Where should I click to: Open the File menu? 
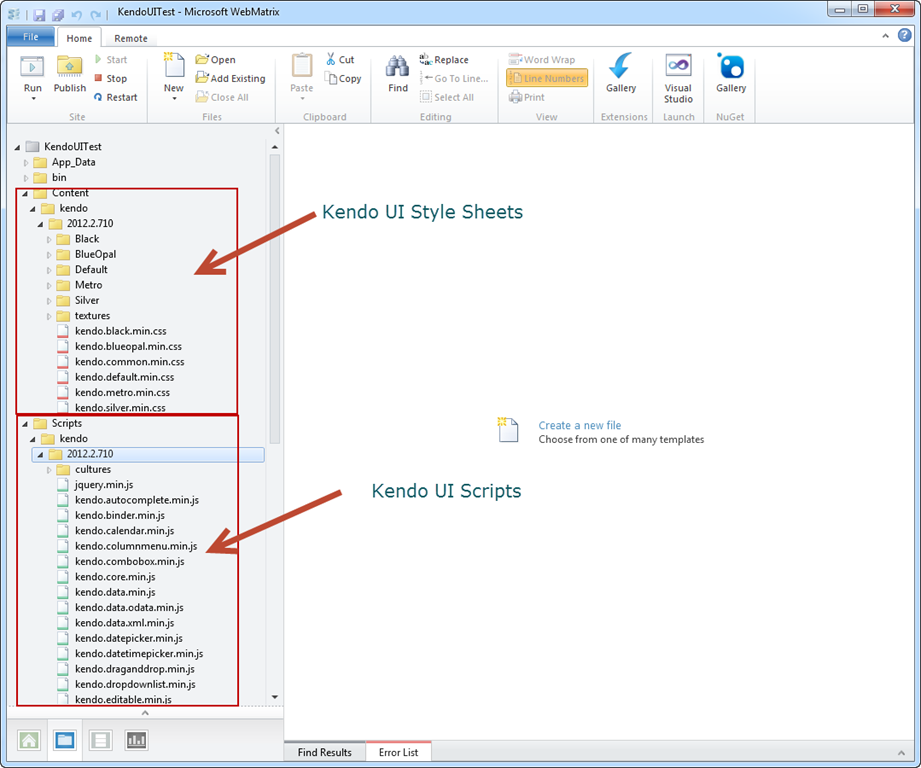31,38
